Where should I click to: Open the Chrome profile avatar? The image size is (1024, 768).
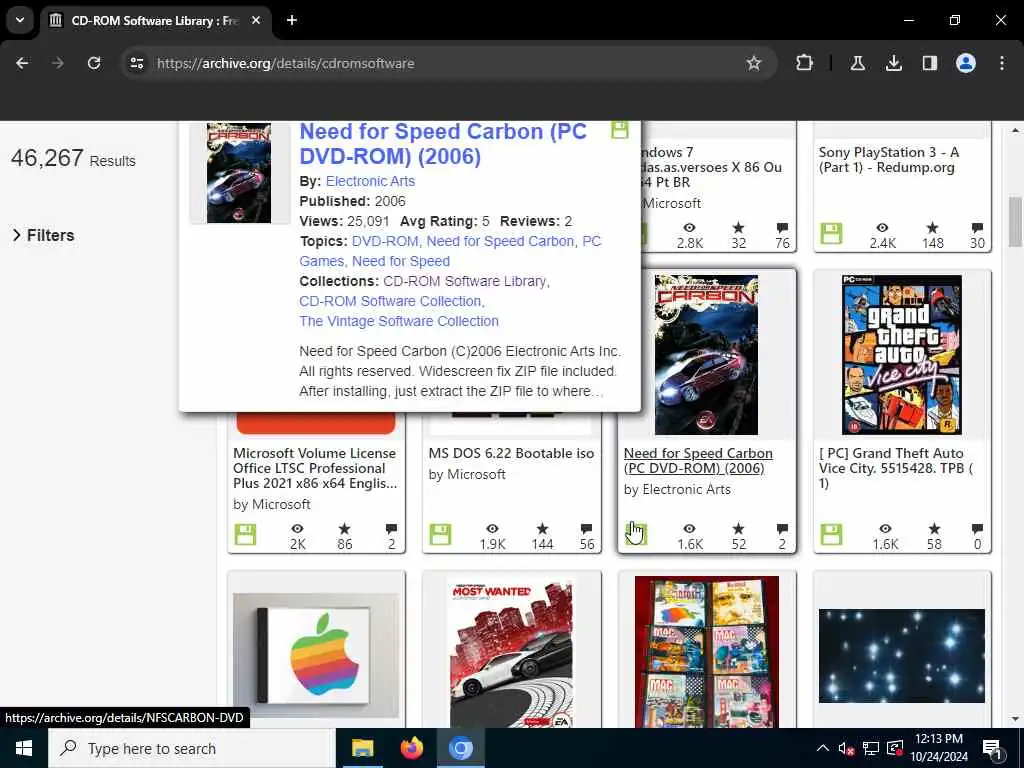tap(965, 63)
